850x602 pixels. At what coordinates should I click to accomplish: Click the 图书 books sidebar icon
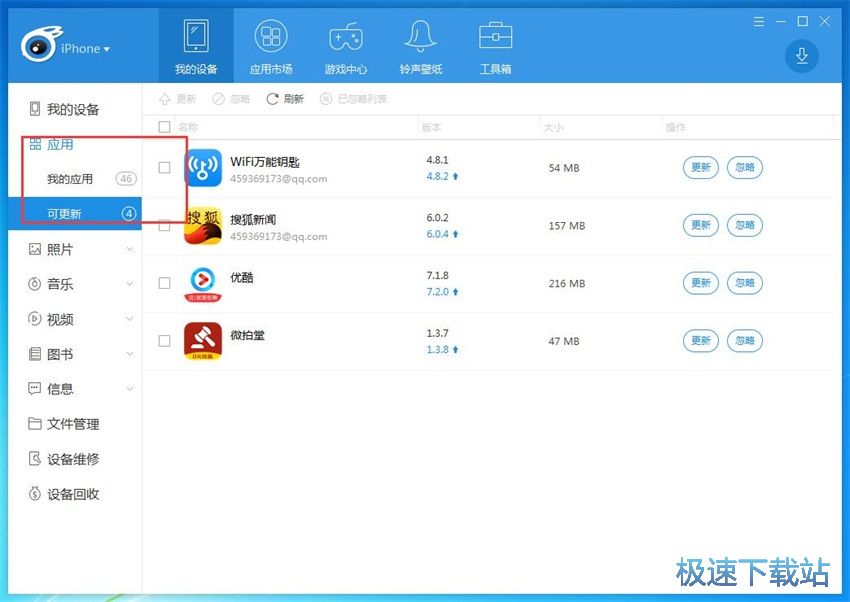click(35, 354)
